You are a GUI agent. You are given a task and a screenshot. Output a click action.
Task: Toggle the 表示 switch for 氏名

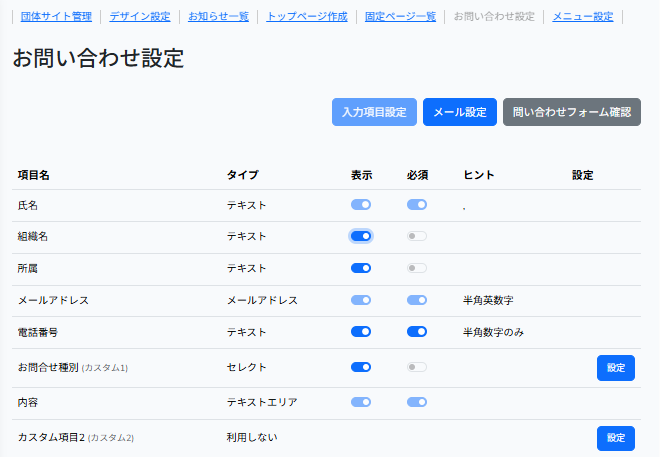(x=361, y=204)
